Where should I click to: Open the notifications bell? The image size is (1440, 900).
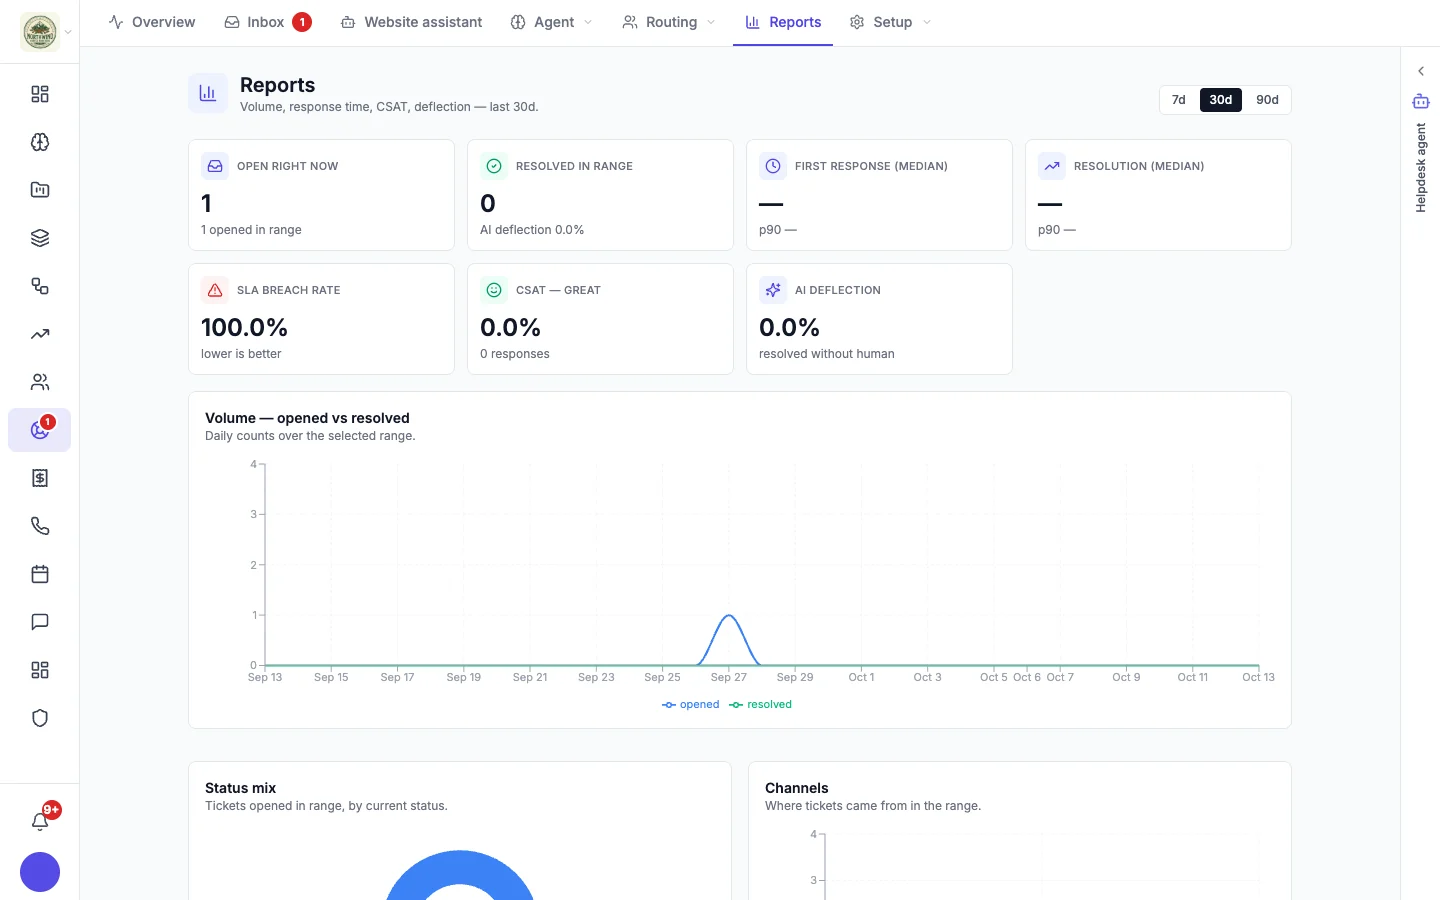point(40,821)
